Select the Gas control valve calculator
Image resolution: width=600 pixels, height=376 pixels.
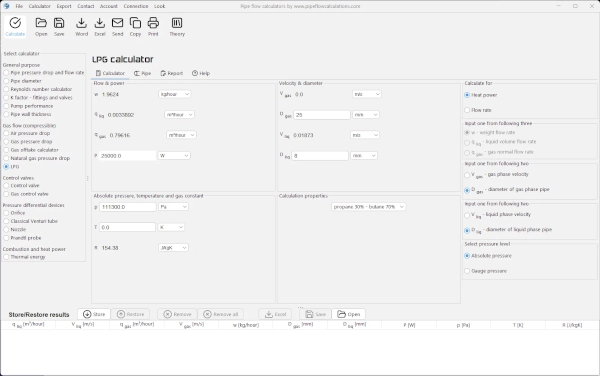tap(26, 194)
